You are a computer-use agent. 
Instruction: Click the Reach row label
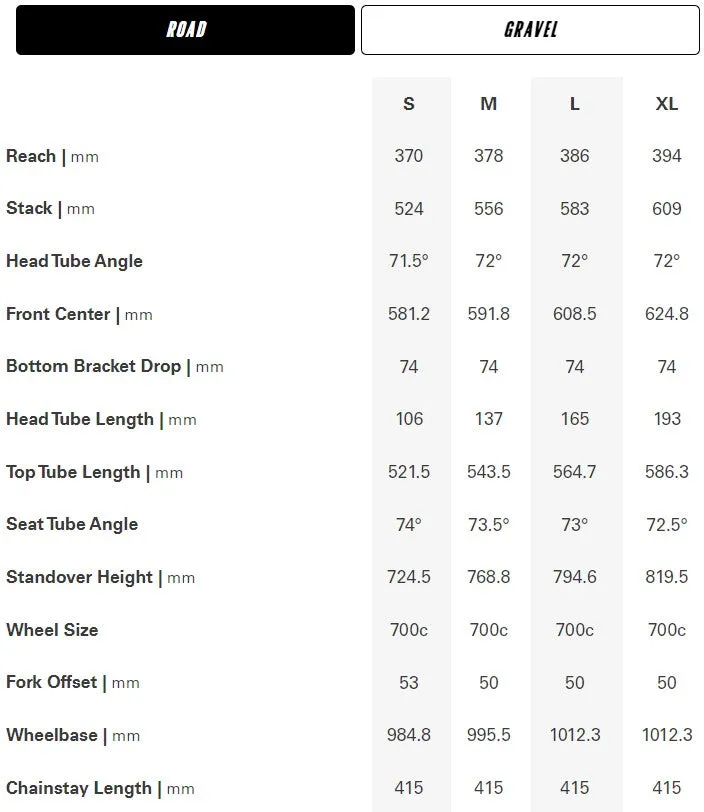[52, 156]
